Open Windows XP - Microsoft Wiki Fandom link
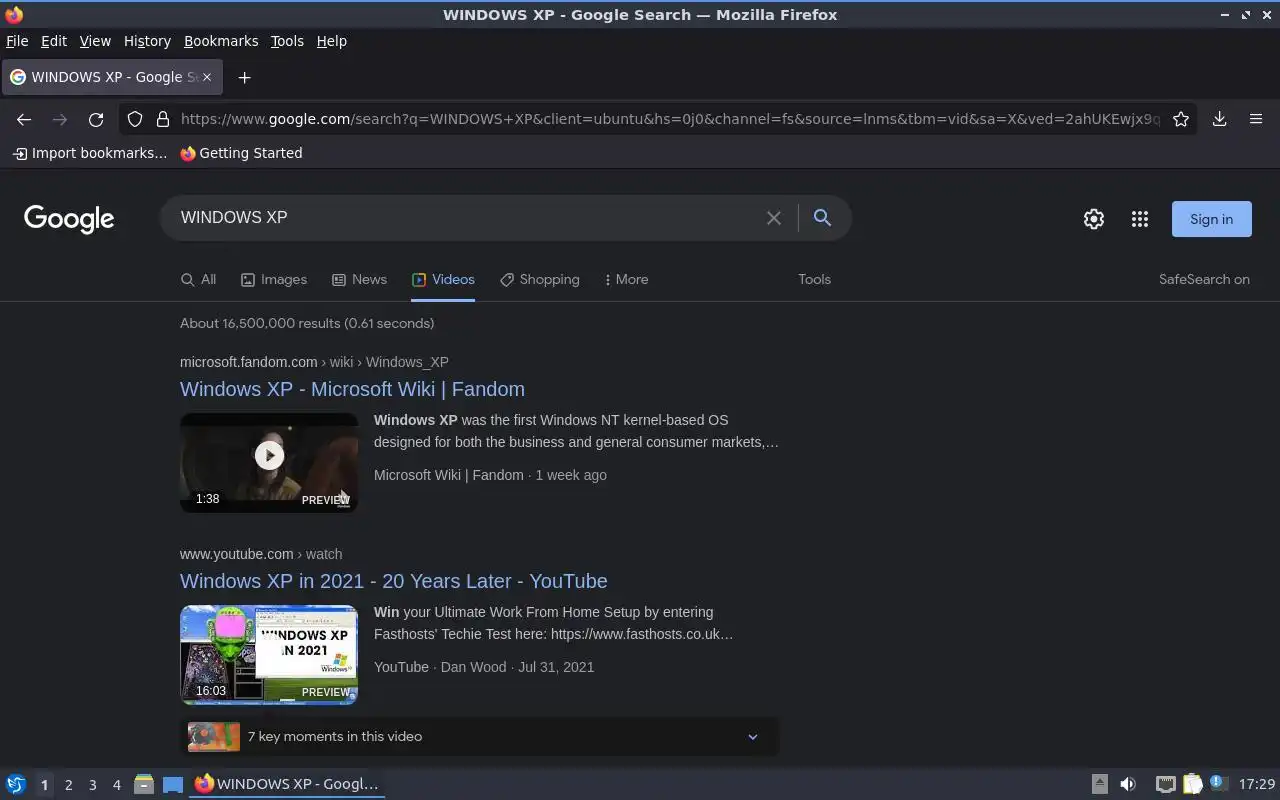 point(352,389)
